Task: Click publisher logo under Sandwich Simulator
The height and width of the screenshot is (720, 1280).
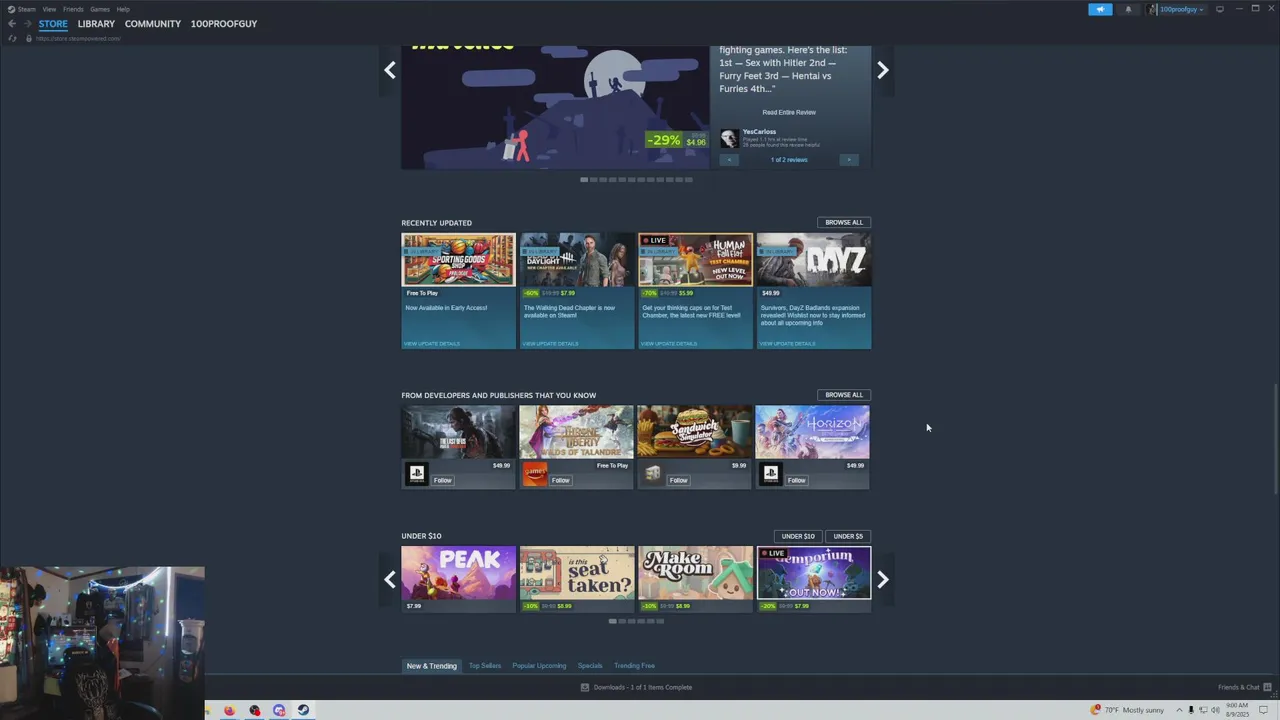Action: [653, 474]
